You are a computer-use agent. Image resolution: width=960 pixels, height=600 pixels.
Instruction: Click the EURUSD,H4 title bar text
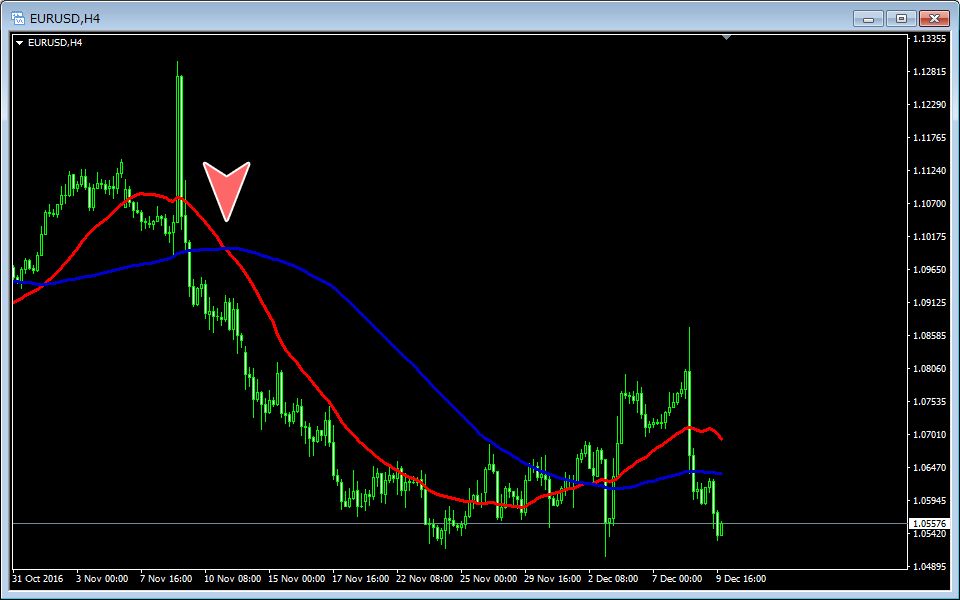pos(65,18)
